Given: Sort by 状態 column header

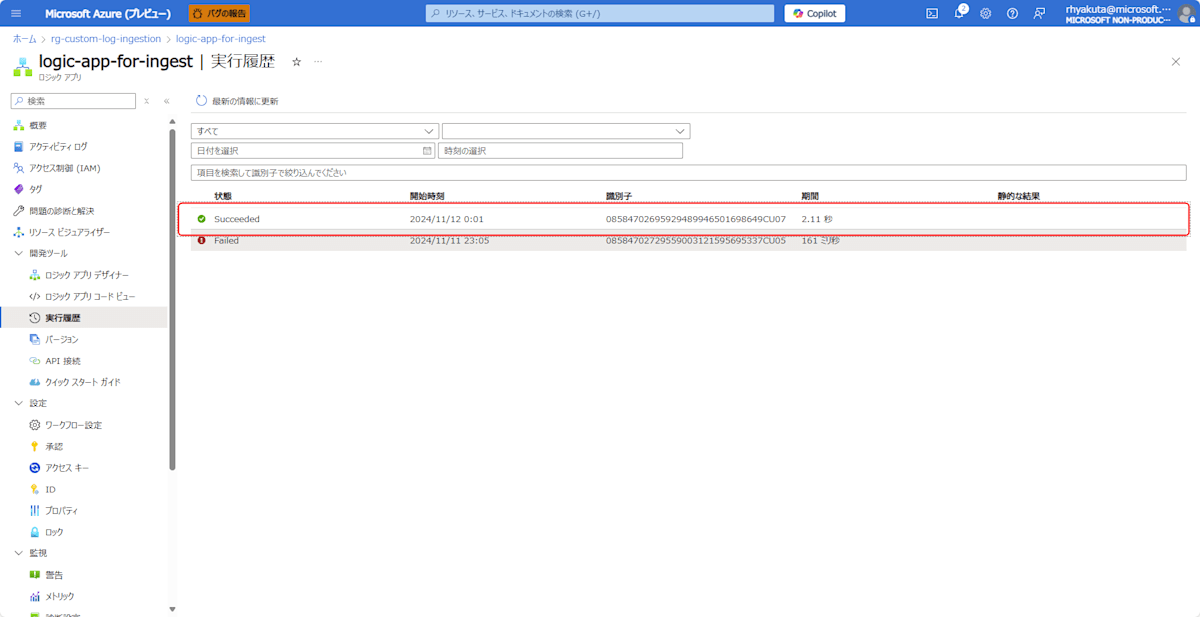Looking at the screenshot, I should click(223, 196).
